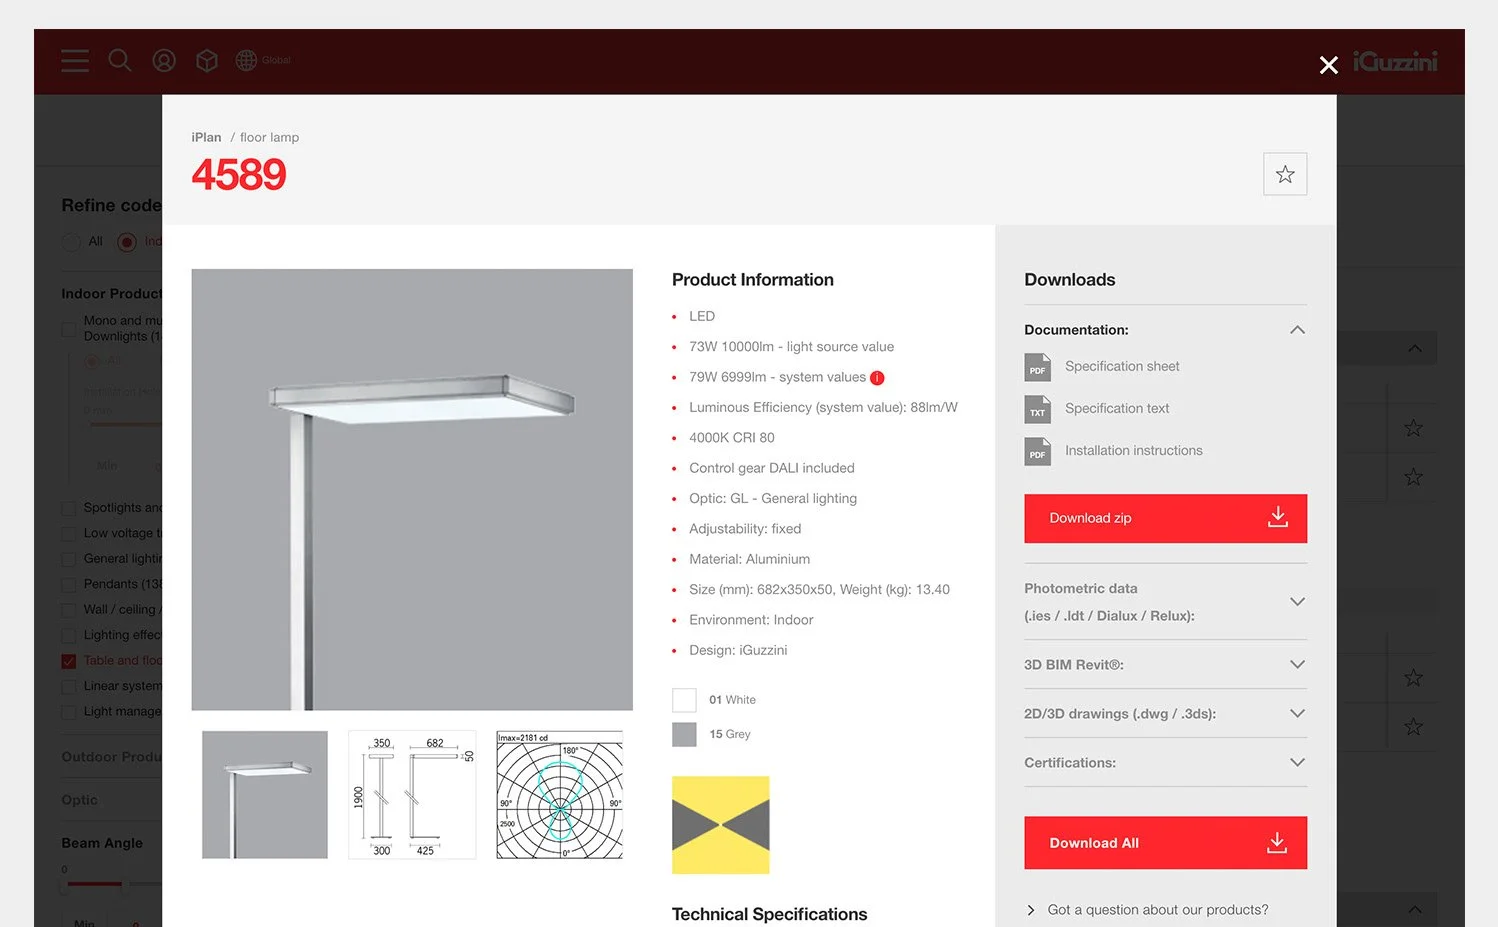This screenshot has width=1498, height=927.
Task: Toggle the Mono and multi Downlights checkbox
Action: click(69, 329)
